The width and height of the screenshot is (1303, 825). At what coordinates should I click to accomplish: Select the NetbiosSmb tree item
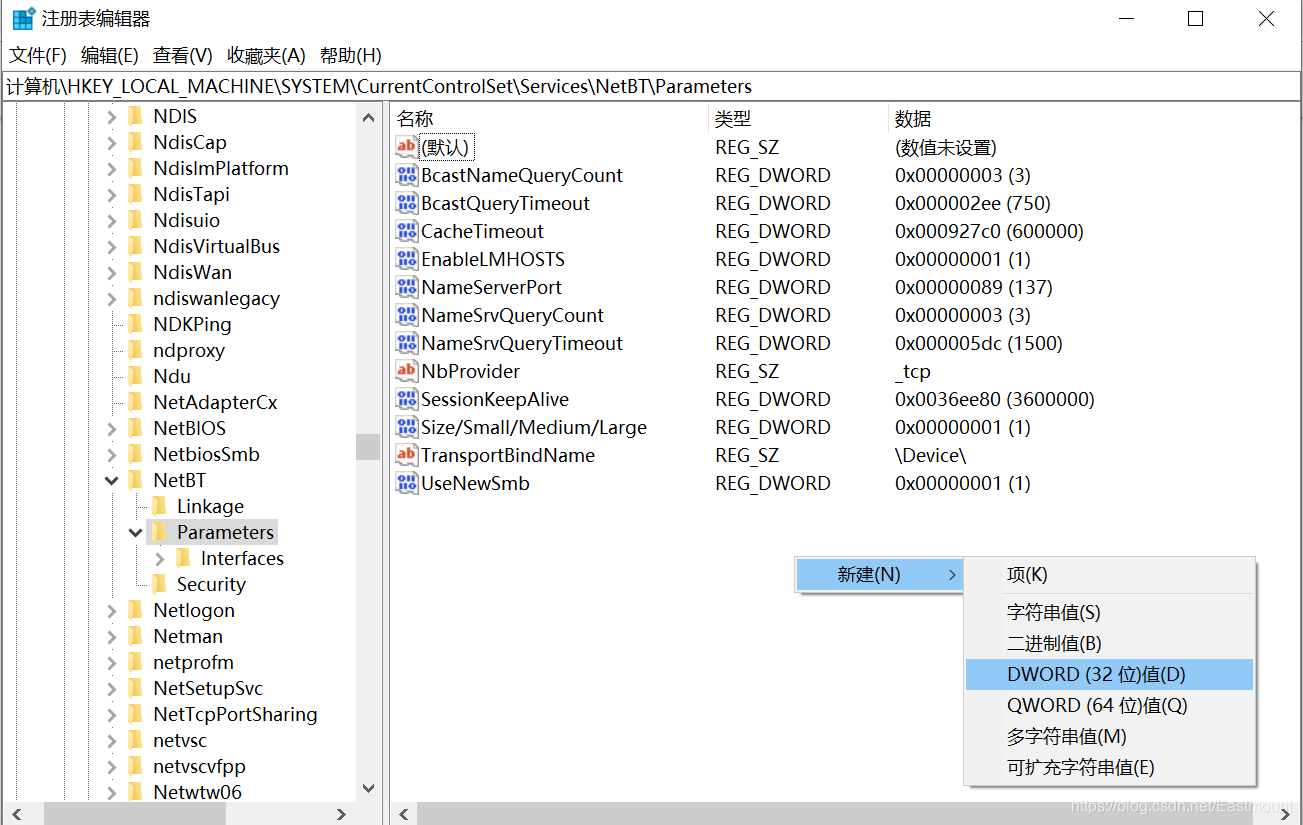tap(206, 454)
